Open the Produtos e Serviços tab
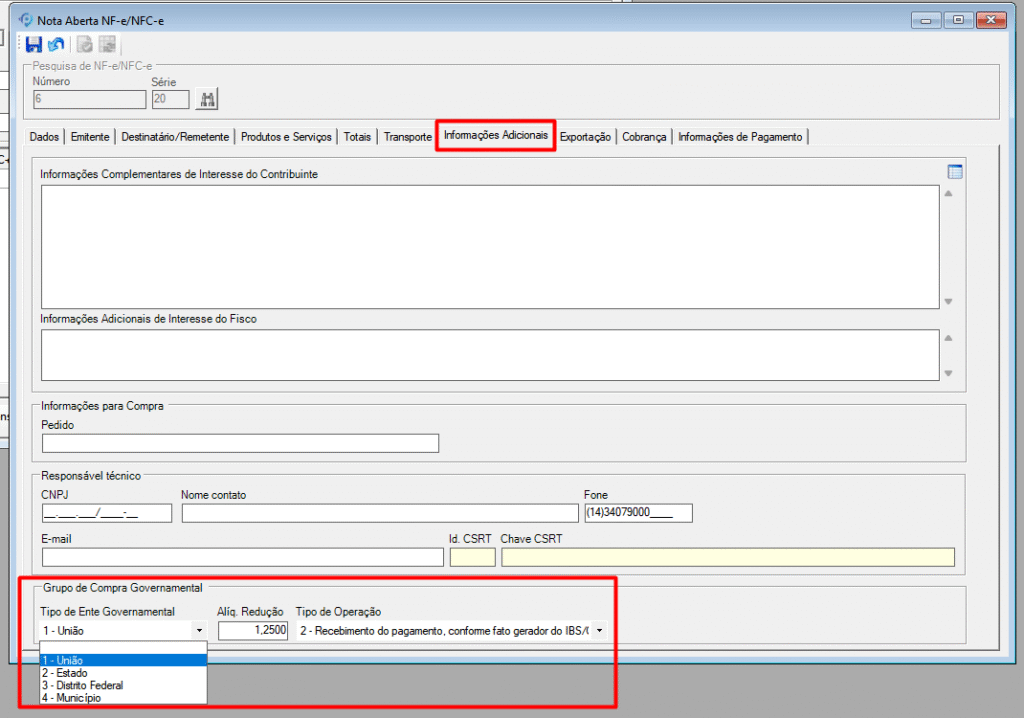The width and height of the screenshot is (1024, 718). click(x=285, y=137)
